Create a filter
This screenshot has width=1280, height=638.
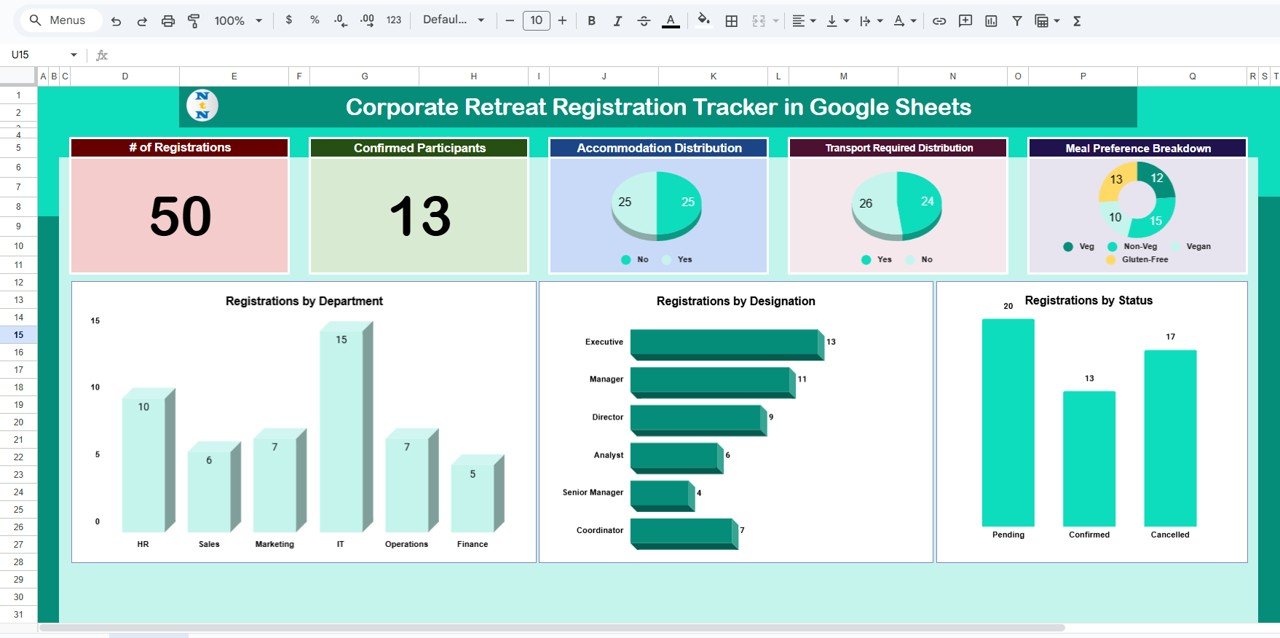pyautogui.click(x=1016, y=20)
